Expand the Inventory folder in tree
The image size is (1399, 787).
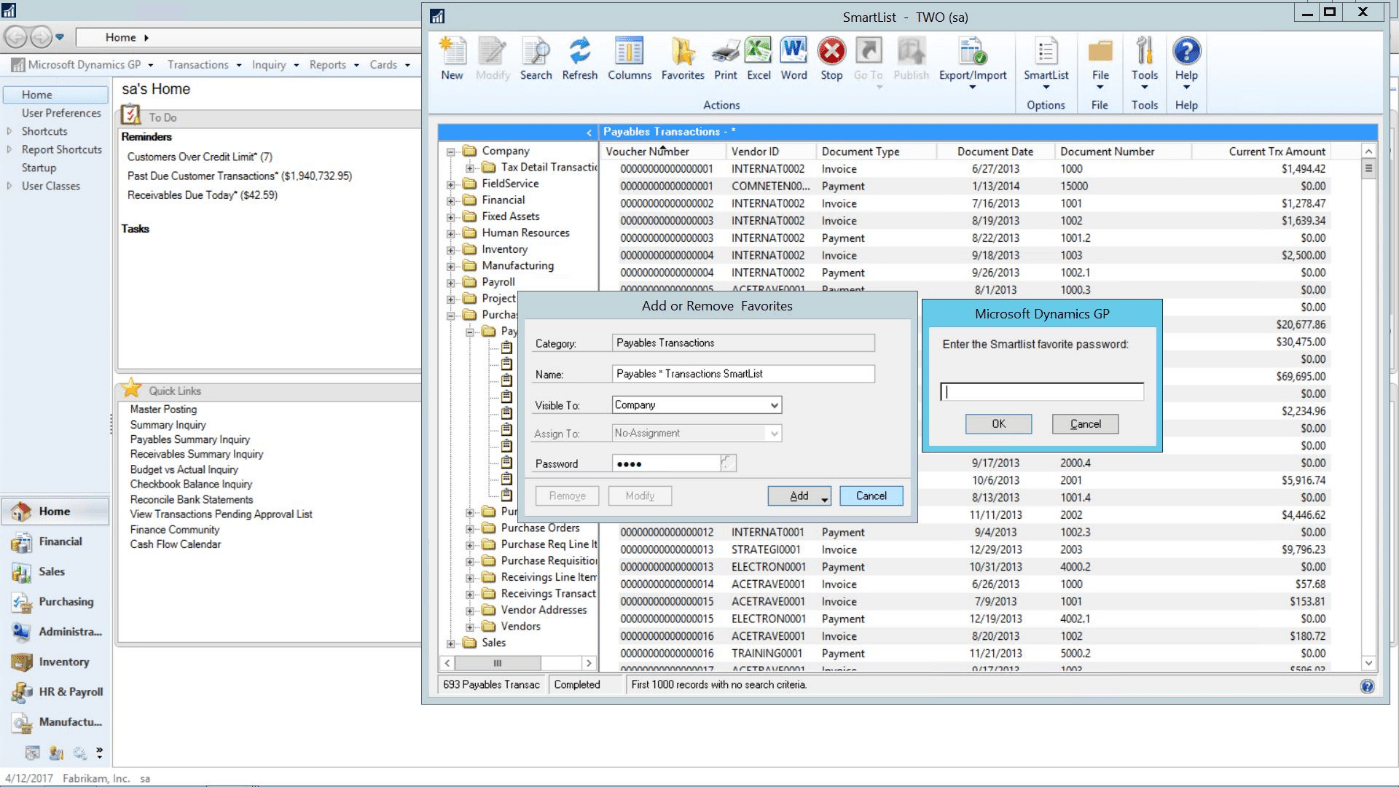[x=452, y=249]
